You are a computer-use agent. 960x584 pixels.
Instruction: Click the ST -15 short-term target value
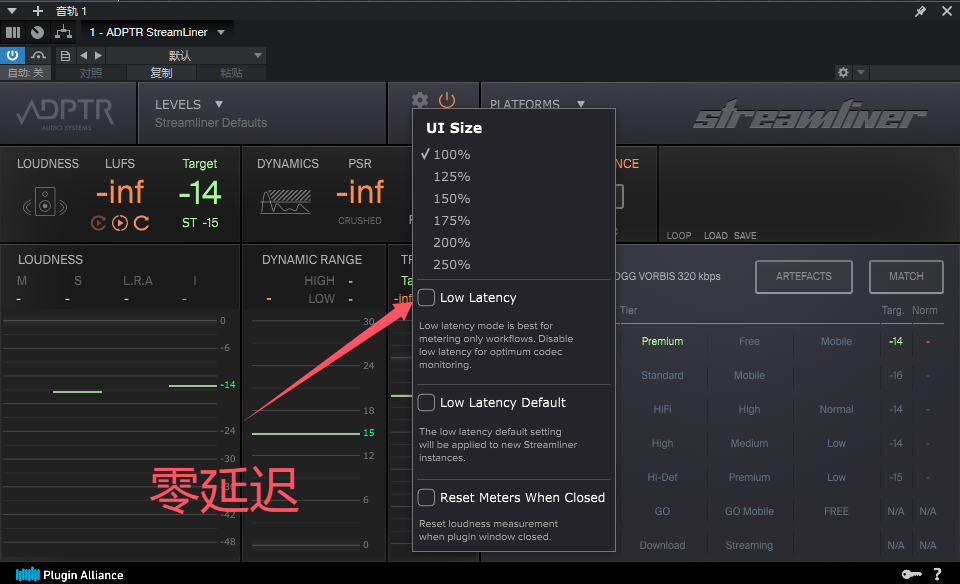200,223
